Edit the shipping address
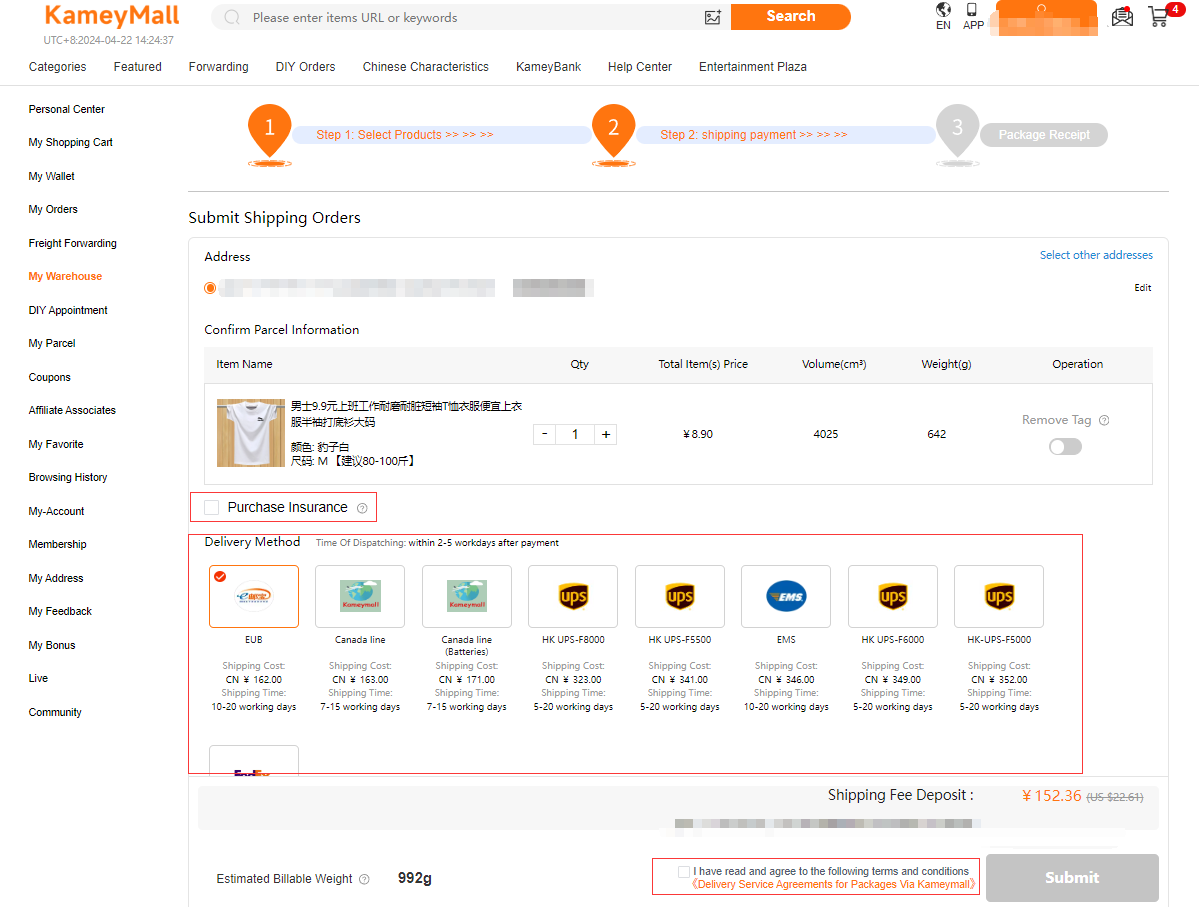Screen dimensions: 1199x907 point(1142,288)
